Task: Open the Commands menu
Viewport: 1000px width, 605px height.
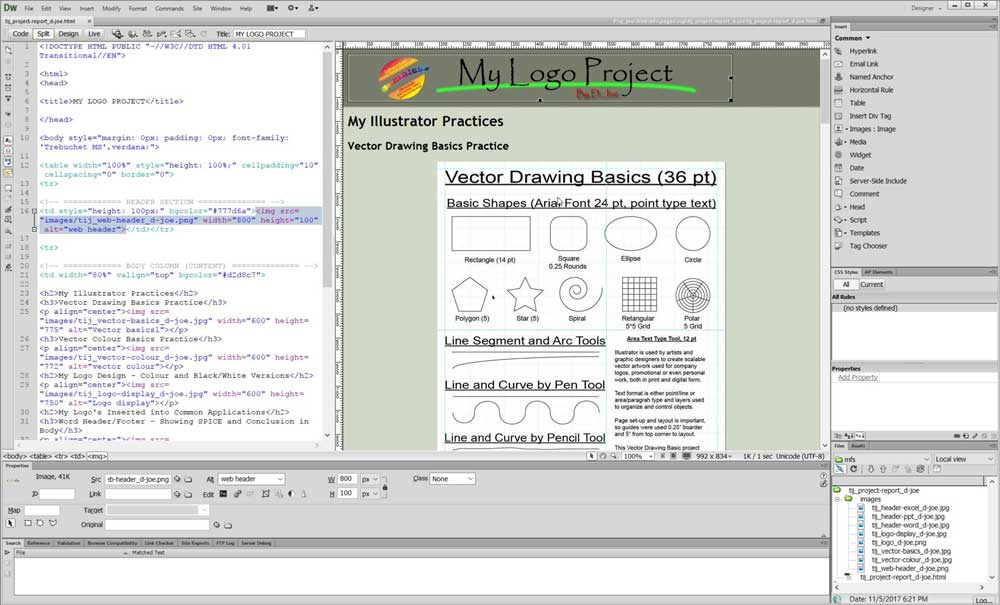Action: click(167, 8)
